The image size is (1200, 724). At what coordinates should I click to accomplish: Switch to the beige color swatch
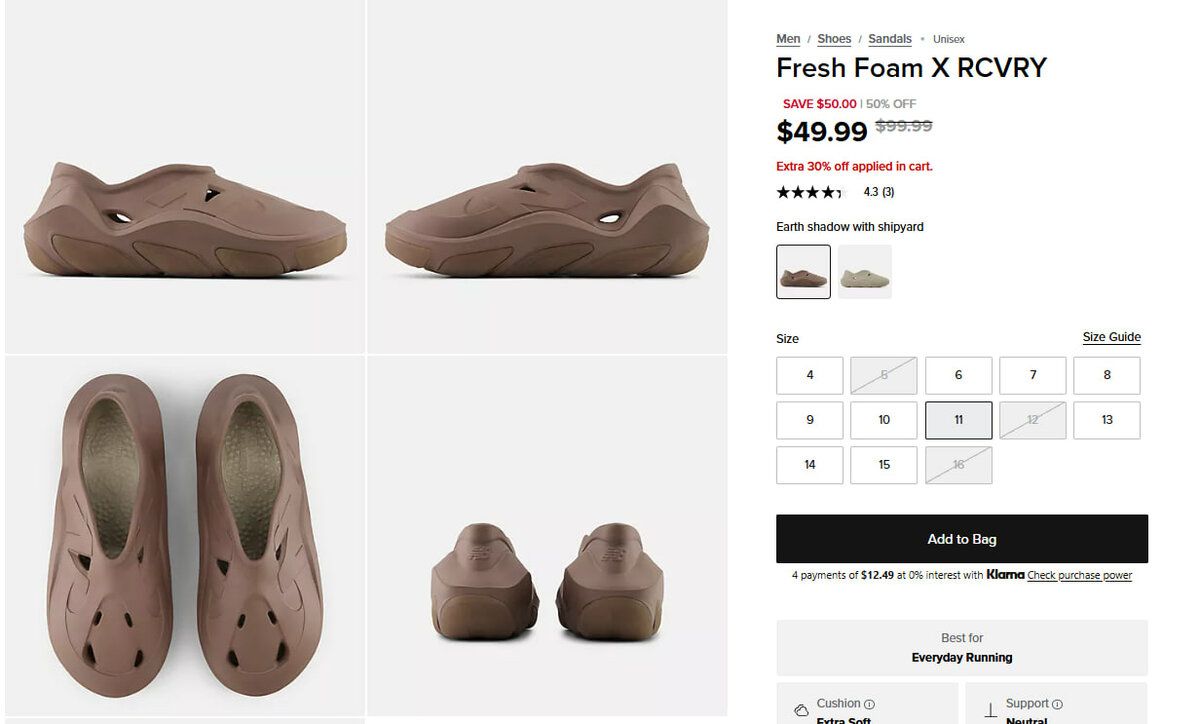point(865,272)
